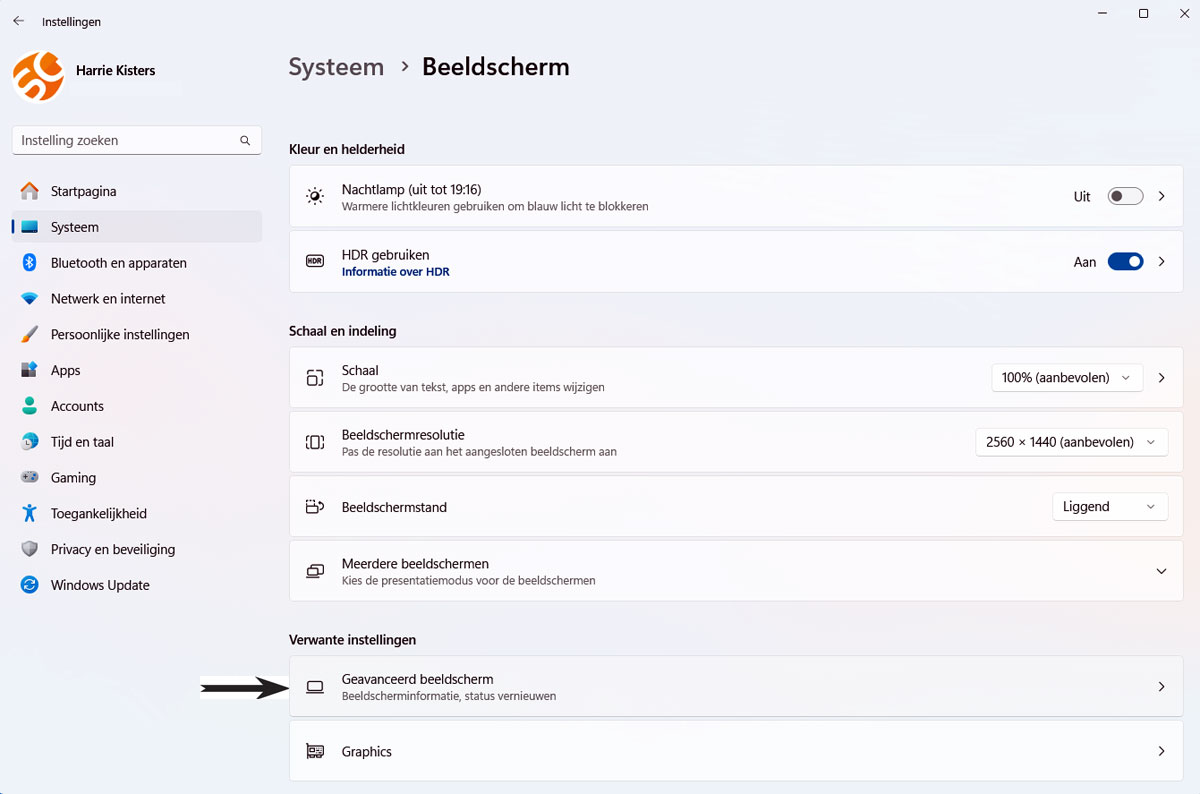Viewport: 1200px width, 794px height.
Task: Click the Graphics GPU icon
Action: coord(314,751)
